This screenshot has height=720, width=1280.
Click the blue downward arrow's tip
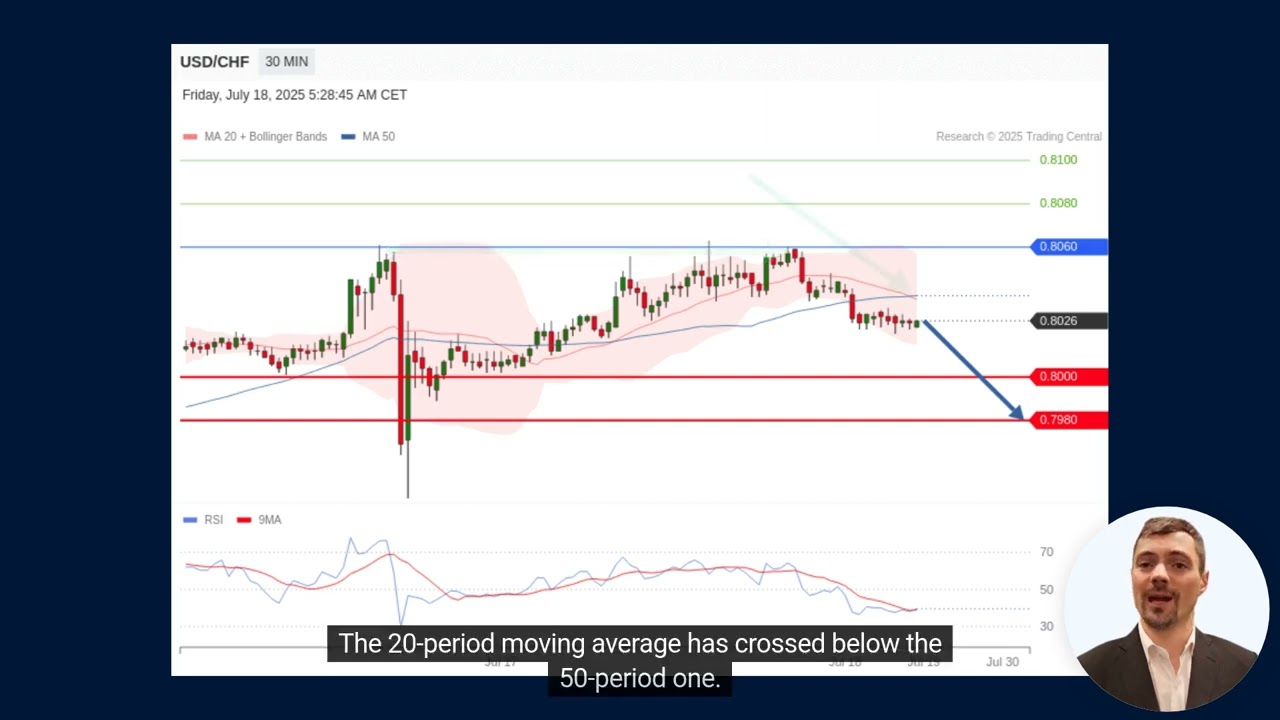(1020, 415)
